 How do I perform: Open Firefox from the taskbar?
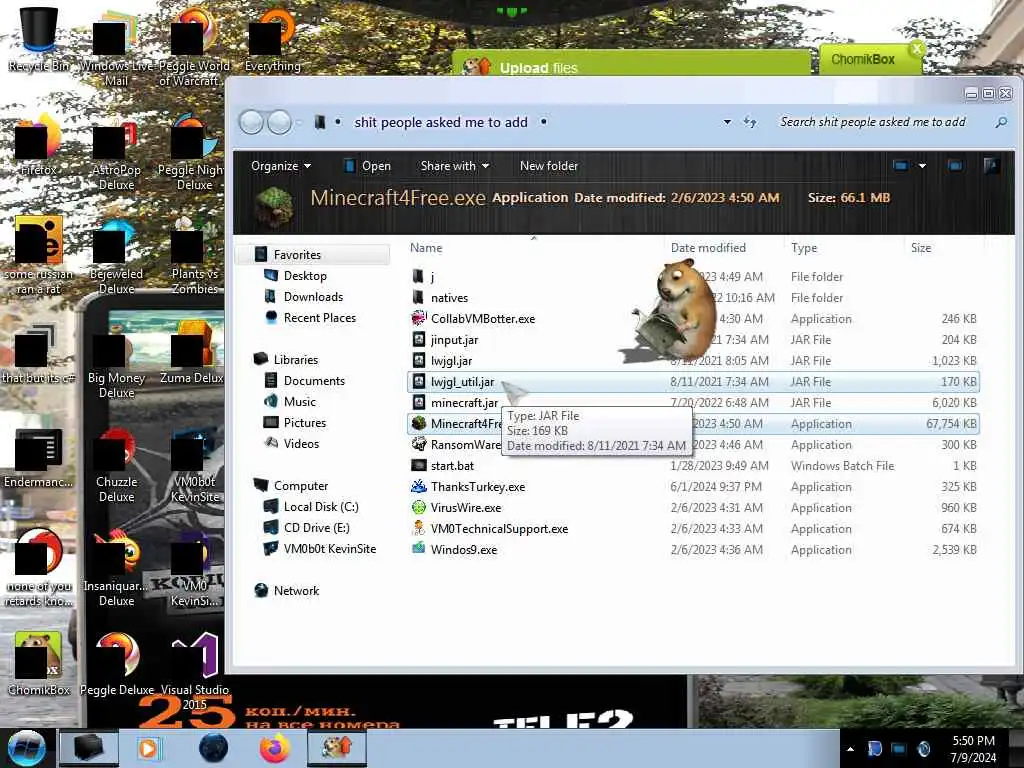pyautogui.click(x=275, y=748)
